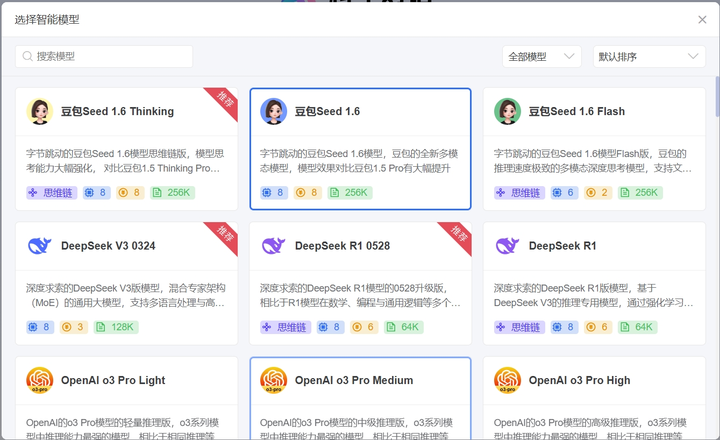
Task: Click the 推荐 ribbon on DeepSeek V3 0324
Action: click(x=224, y=235)
